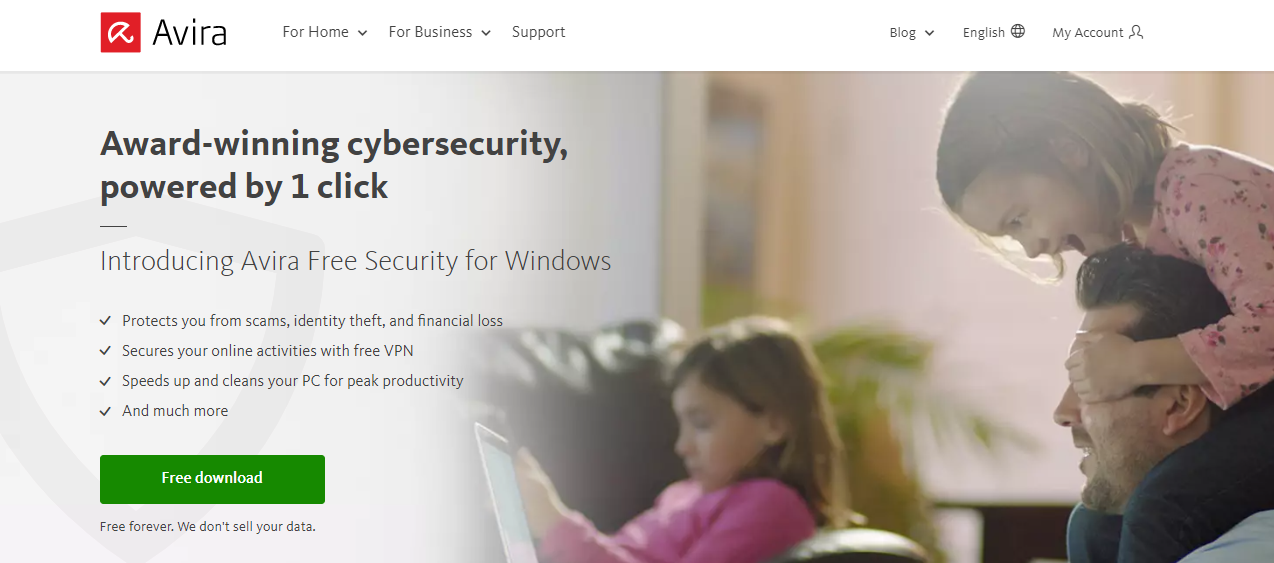Click checkmark beside scams protection line
The image size is (1274, 563).
coord(105,321)
